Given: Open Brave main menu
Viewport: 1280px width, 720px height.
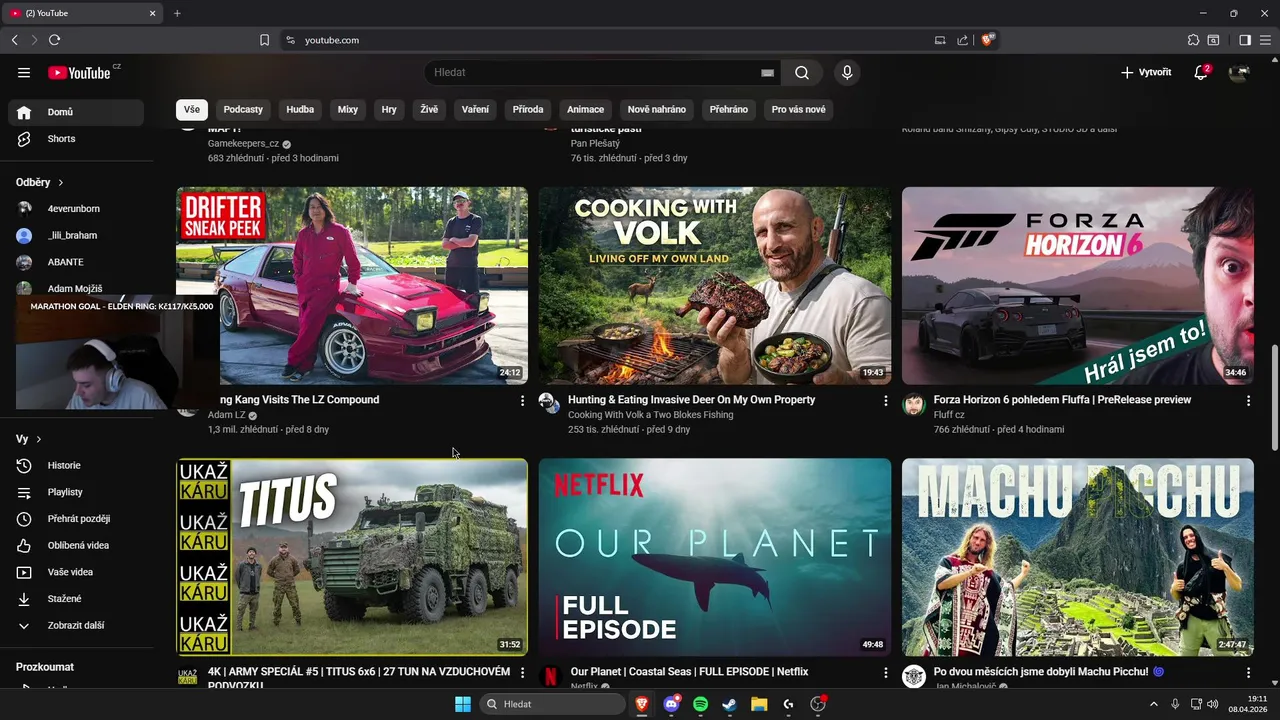Looking at the screenshot, I should 1266,40.
